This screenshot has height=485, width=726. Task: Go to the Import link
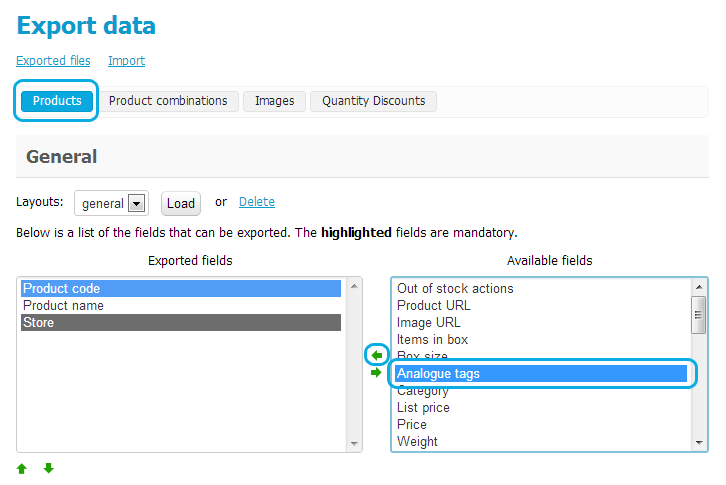tap(126, 61)
